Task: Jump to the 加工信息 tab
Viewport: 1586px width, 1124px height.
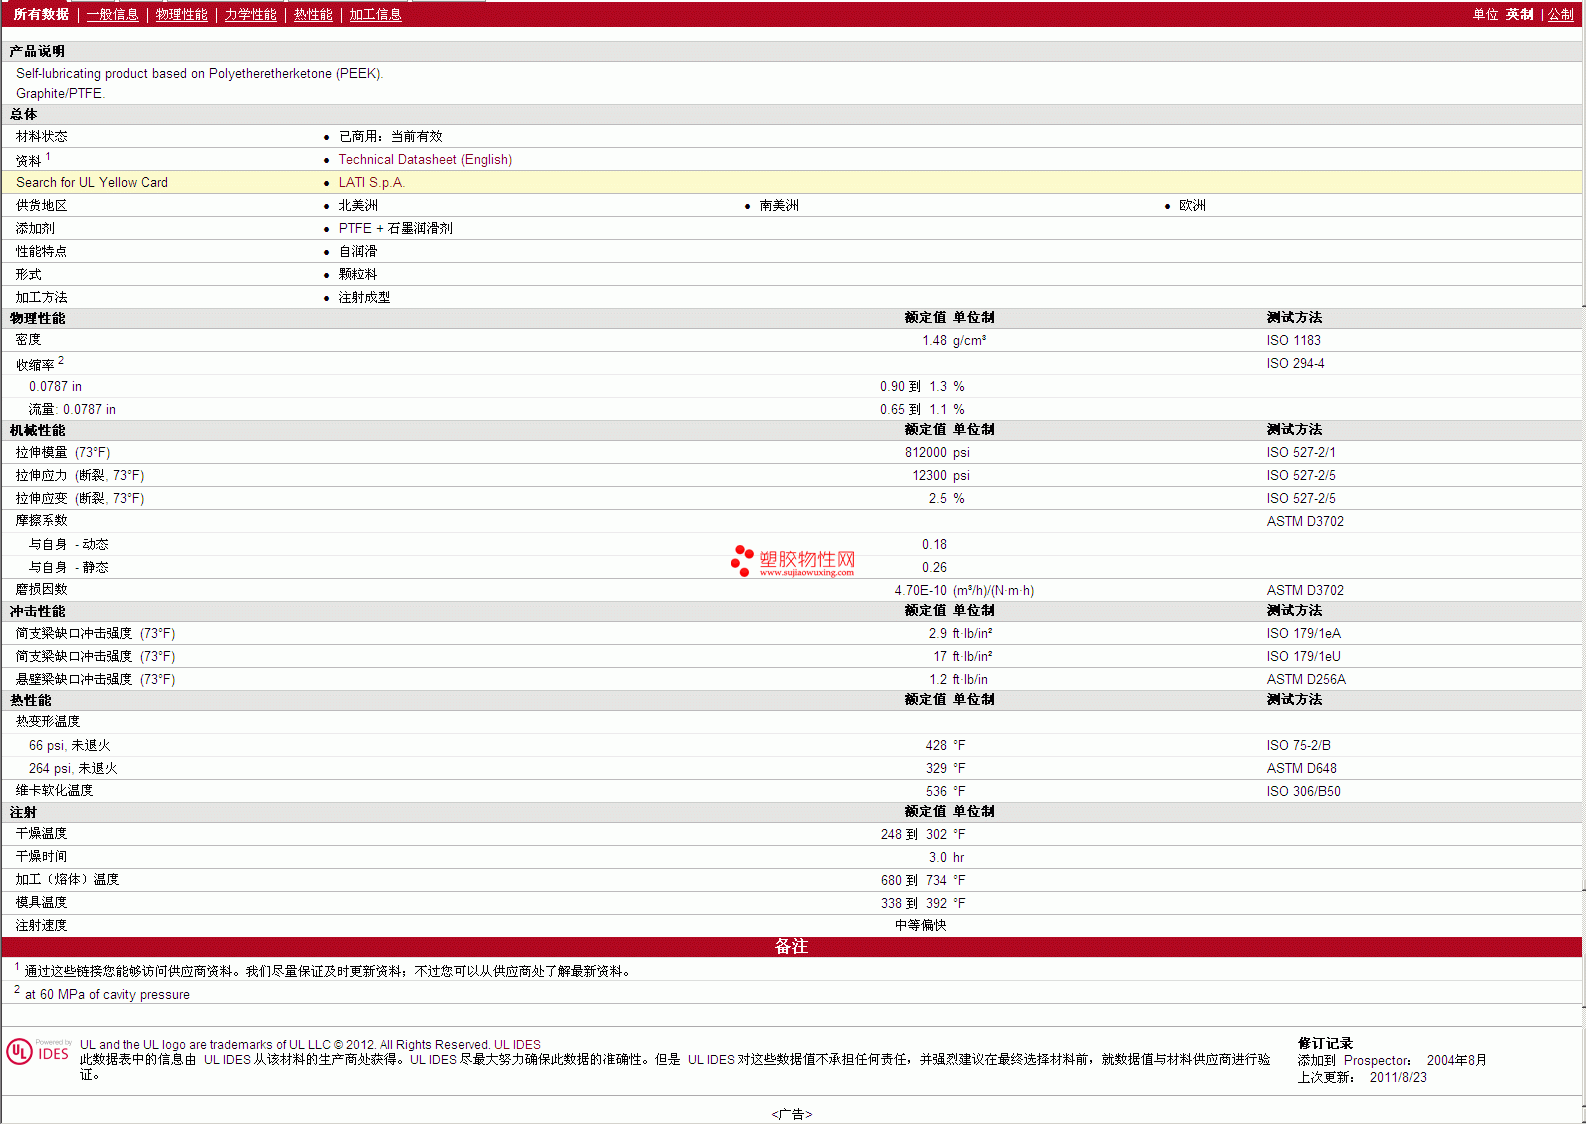Action: click(375, 14)
